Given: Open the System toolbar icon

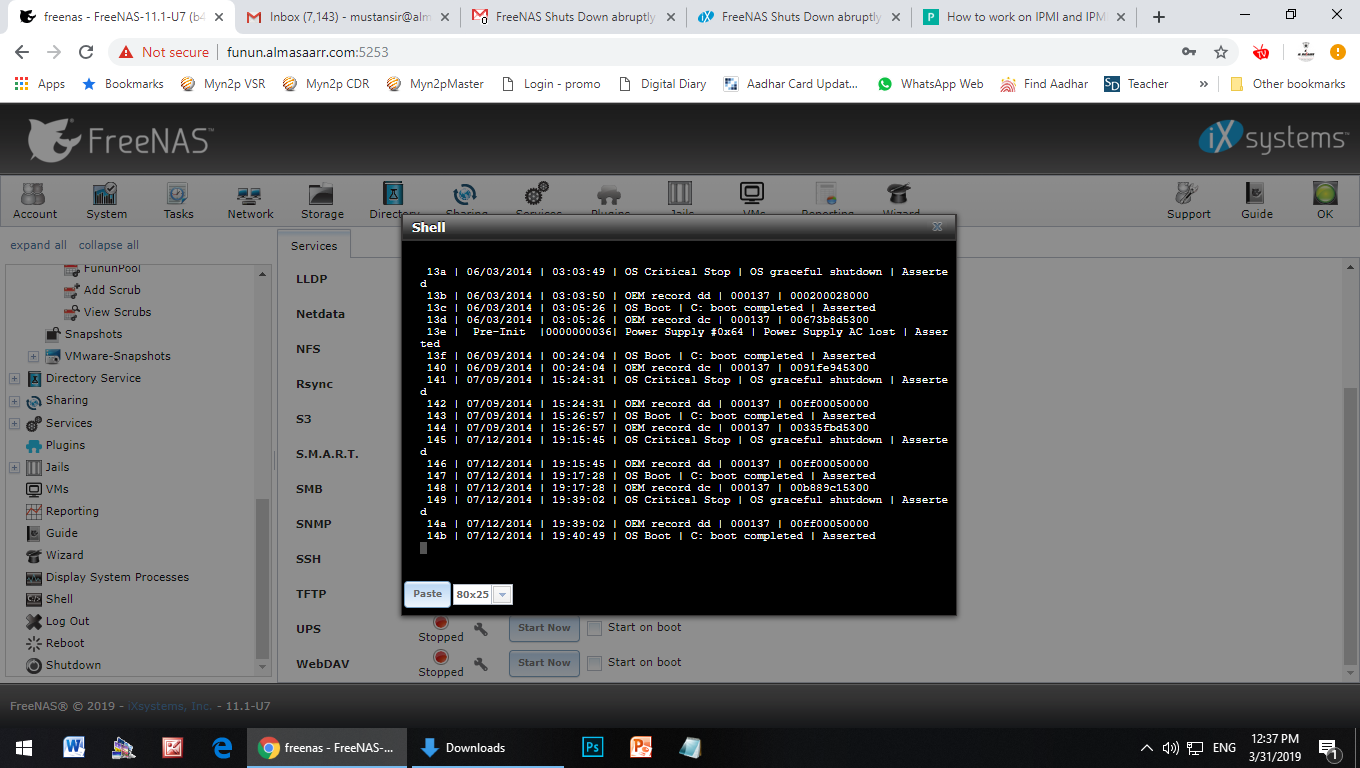Looking at the screenshot, I should tap(106, 200).
